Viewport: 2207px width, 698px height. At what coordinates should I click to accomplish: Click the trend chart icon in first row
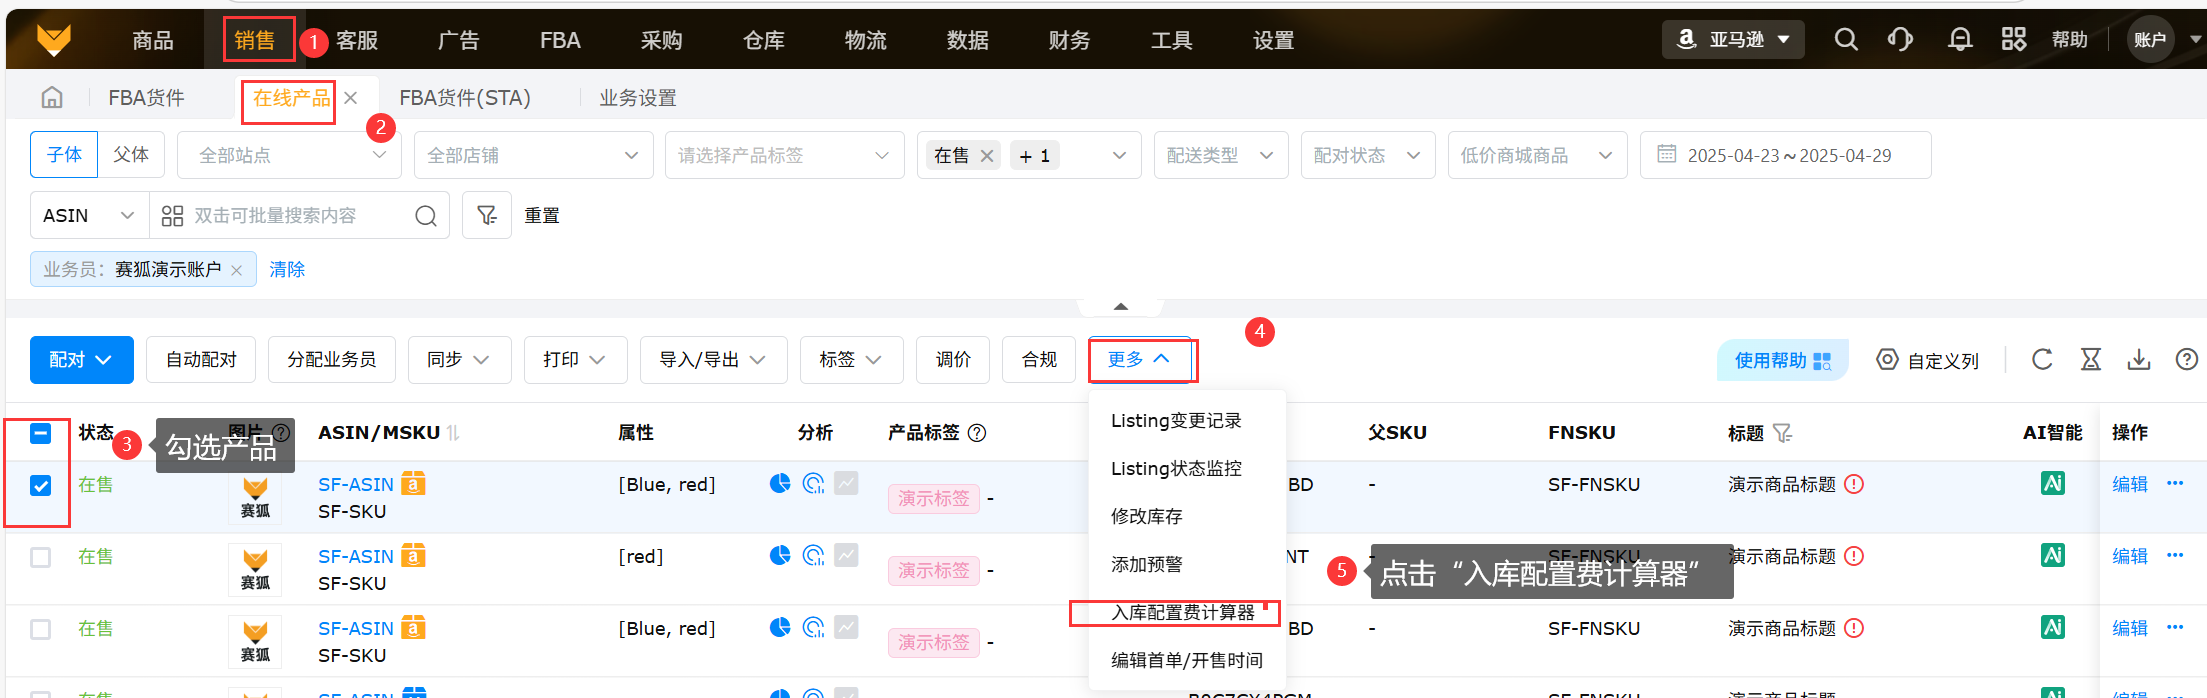(x=847, y=484)
